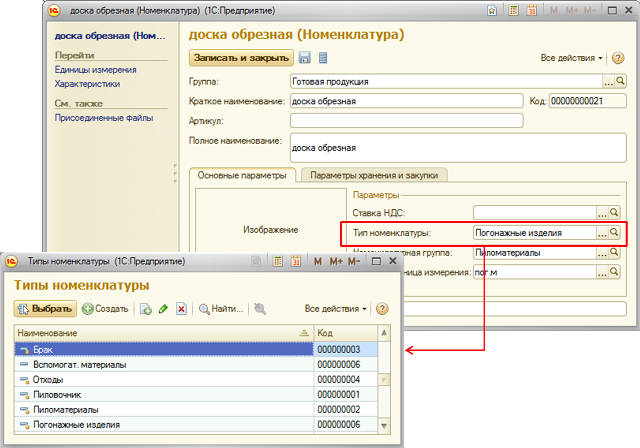This screenshot has height=448, width=640.
Task: Click the ellipsis select button of Тип номенклатуры
Action: 602,233
